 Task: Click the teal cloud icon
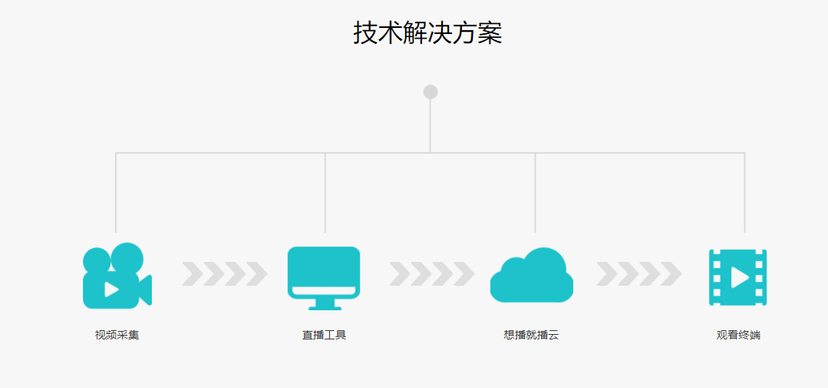(532, 275)
